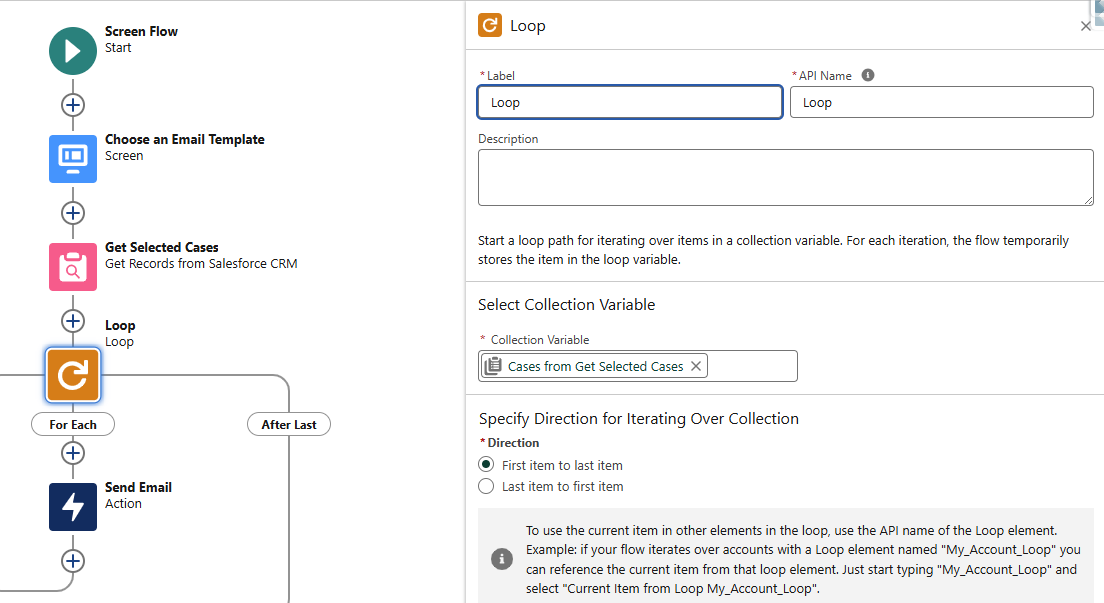Click the For Each path label

point(73,425)
